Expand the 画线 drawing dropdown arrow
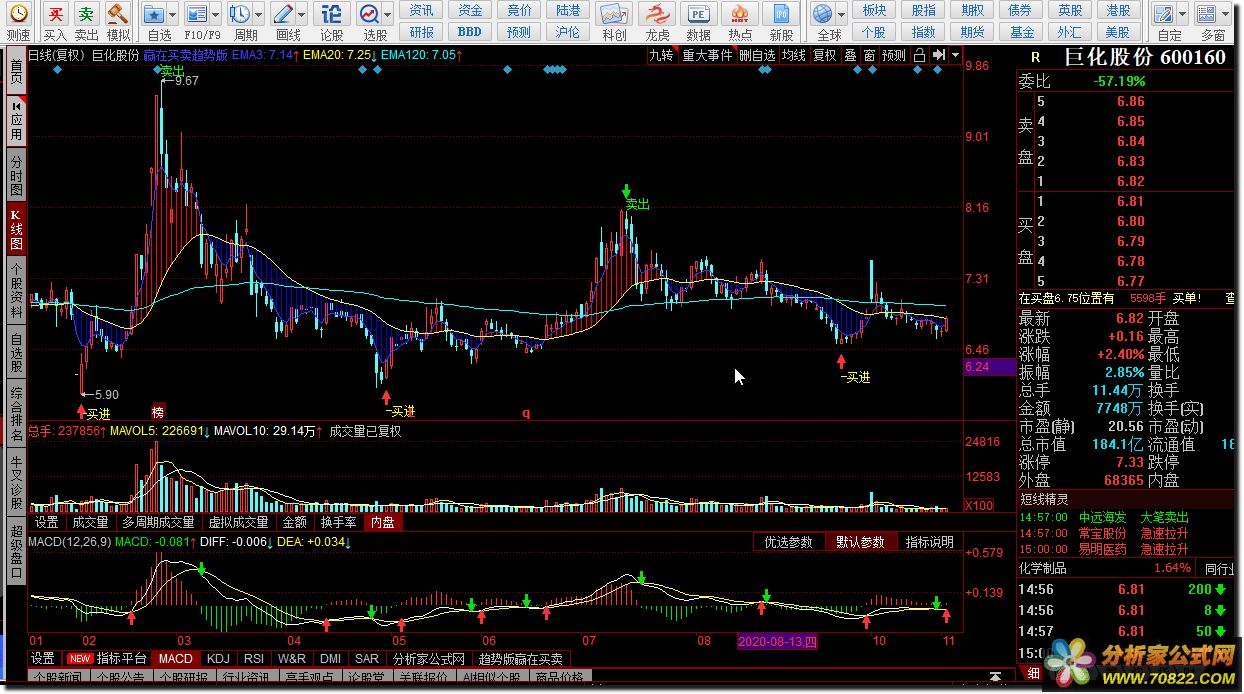The height and width of the screenshot is (694, 1244). [x=302, y=15]
